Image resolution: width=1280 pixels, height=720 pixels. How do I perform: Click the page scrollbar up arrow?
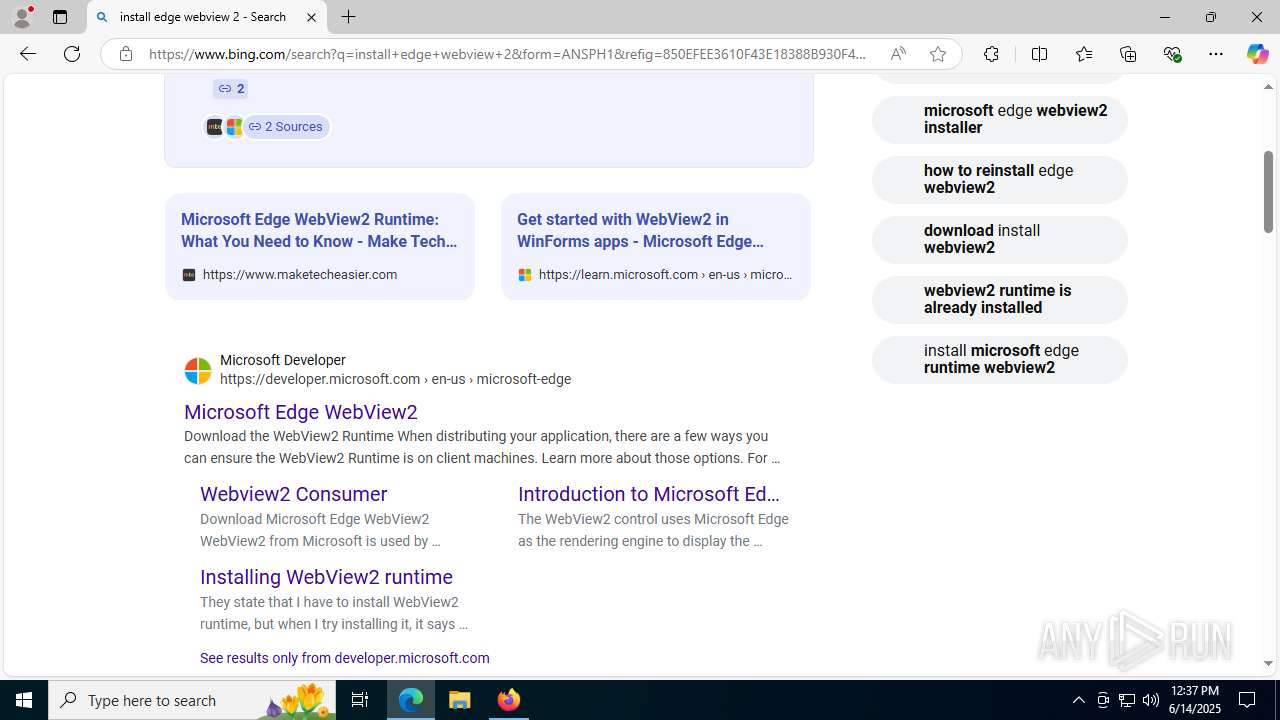click(1268, 87)
